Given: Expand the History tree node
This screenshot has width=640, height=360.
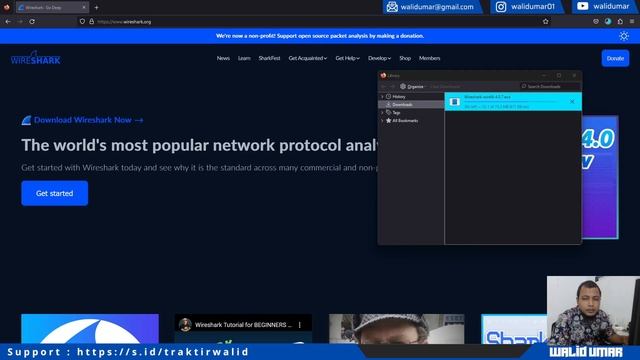Looking at the screenshot, I should (382, 97).
